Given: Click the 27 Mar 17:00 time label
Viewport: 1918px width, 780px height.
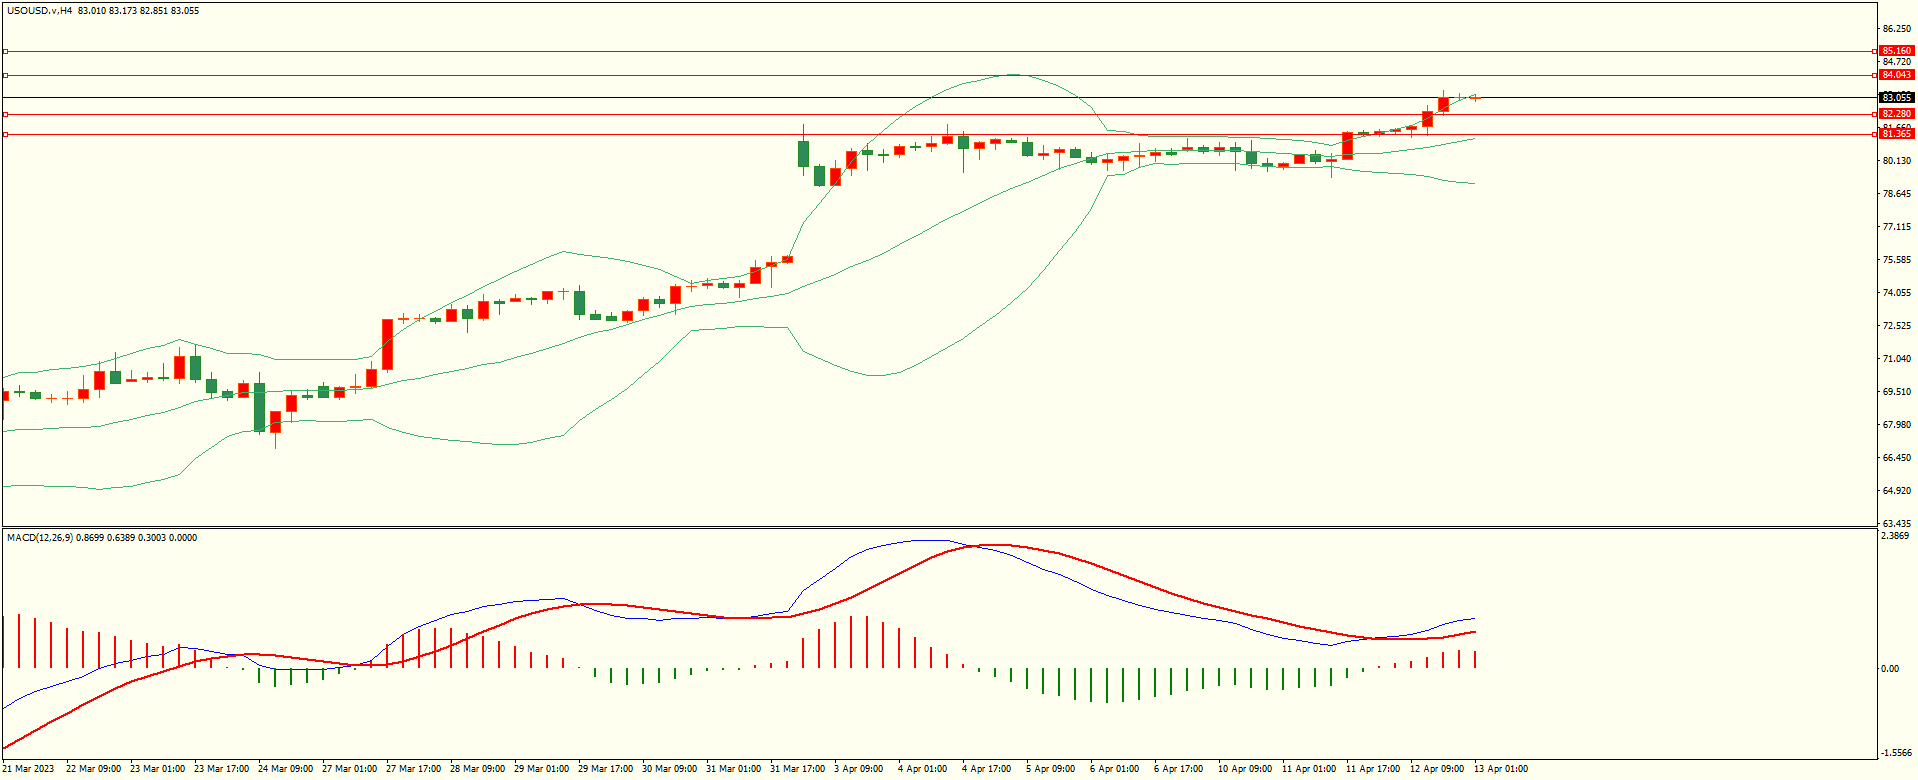Looking at the screenshot, I should tap(413, 769).
